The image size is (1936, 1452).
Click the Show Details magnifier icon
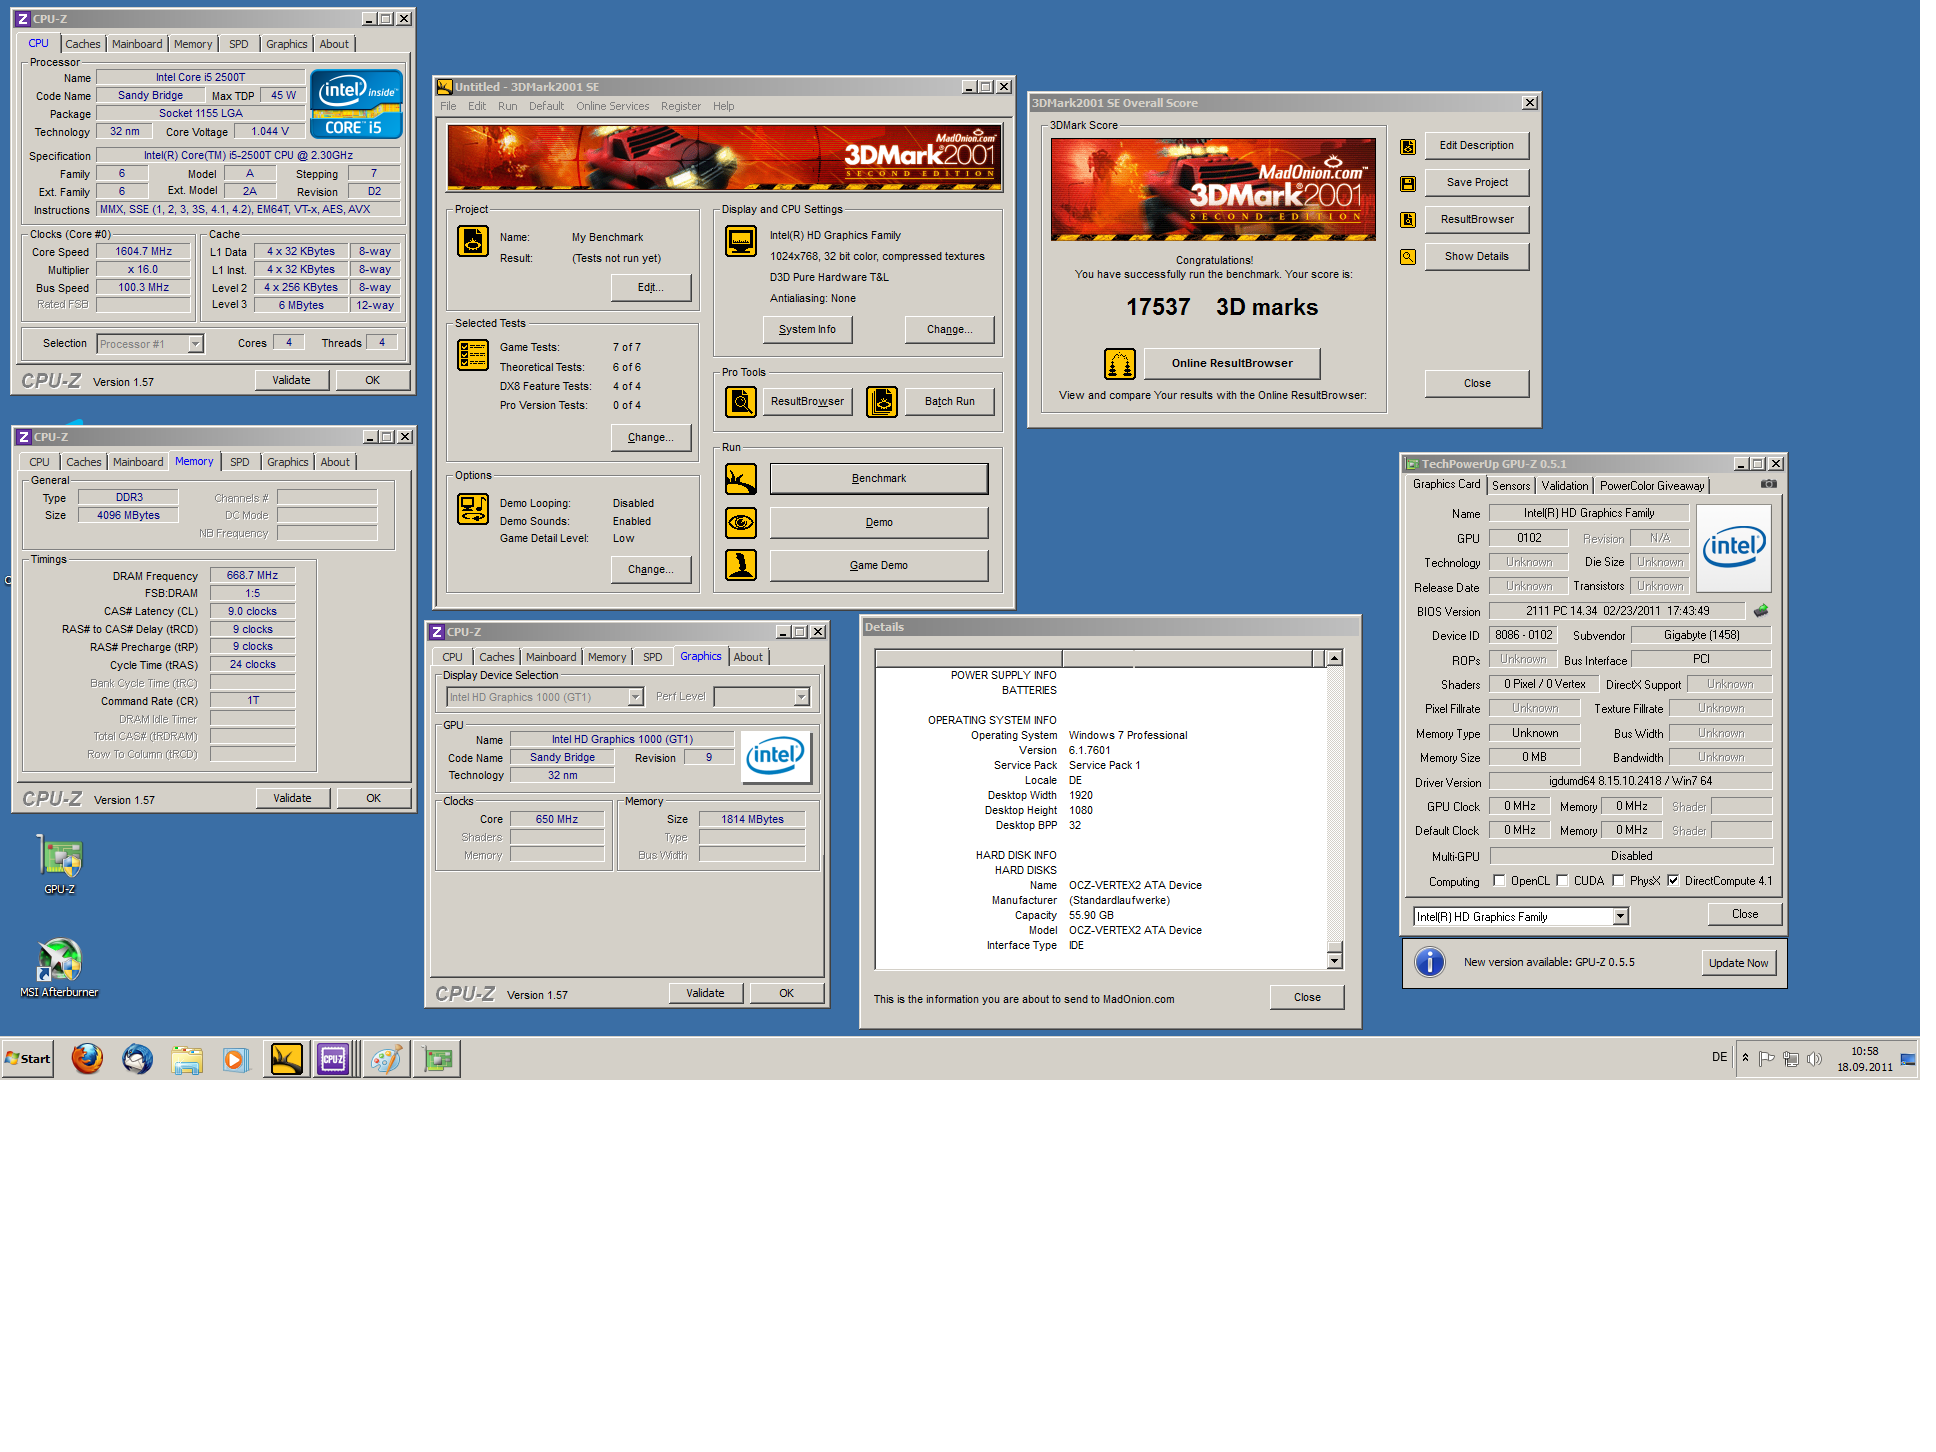(1407, 257)
